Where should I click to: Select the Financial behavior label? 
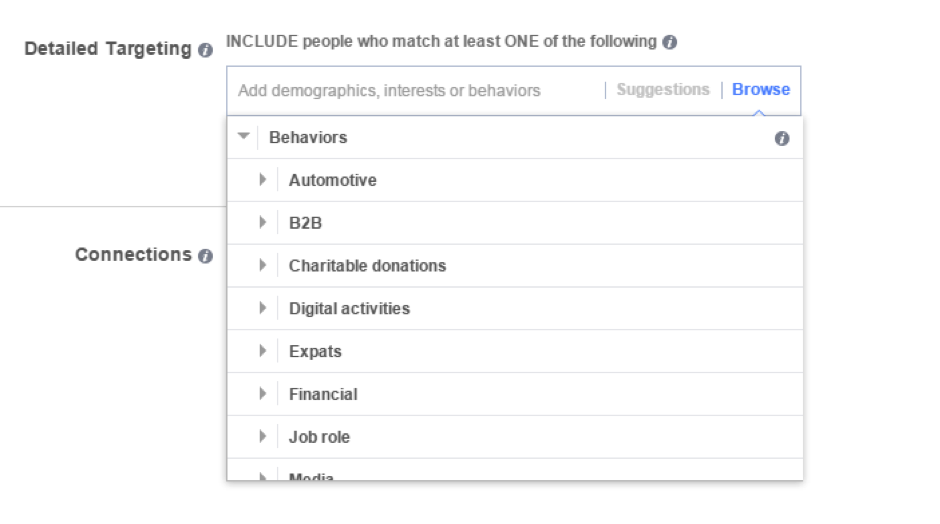pyautogui.click(x=323, y=394)
